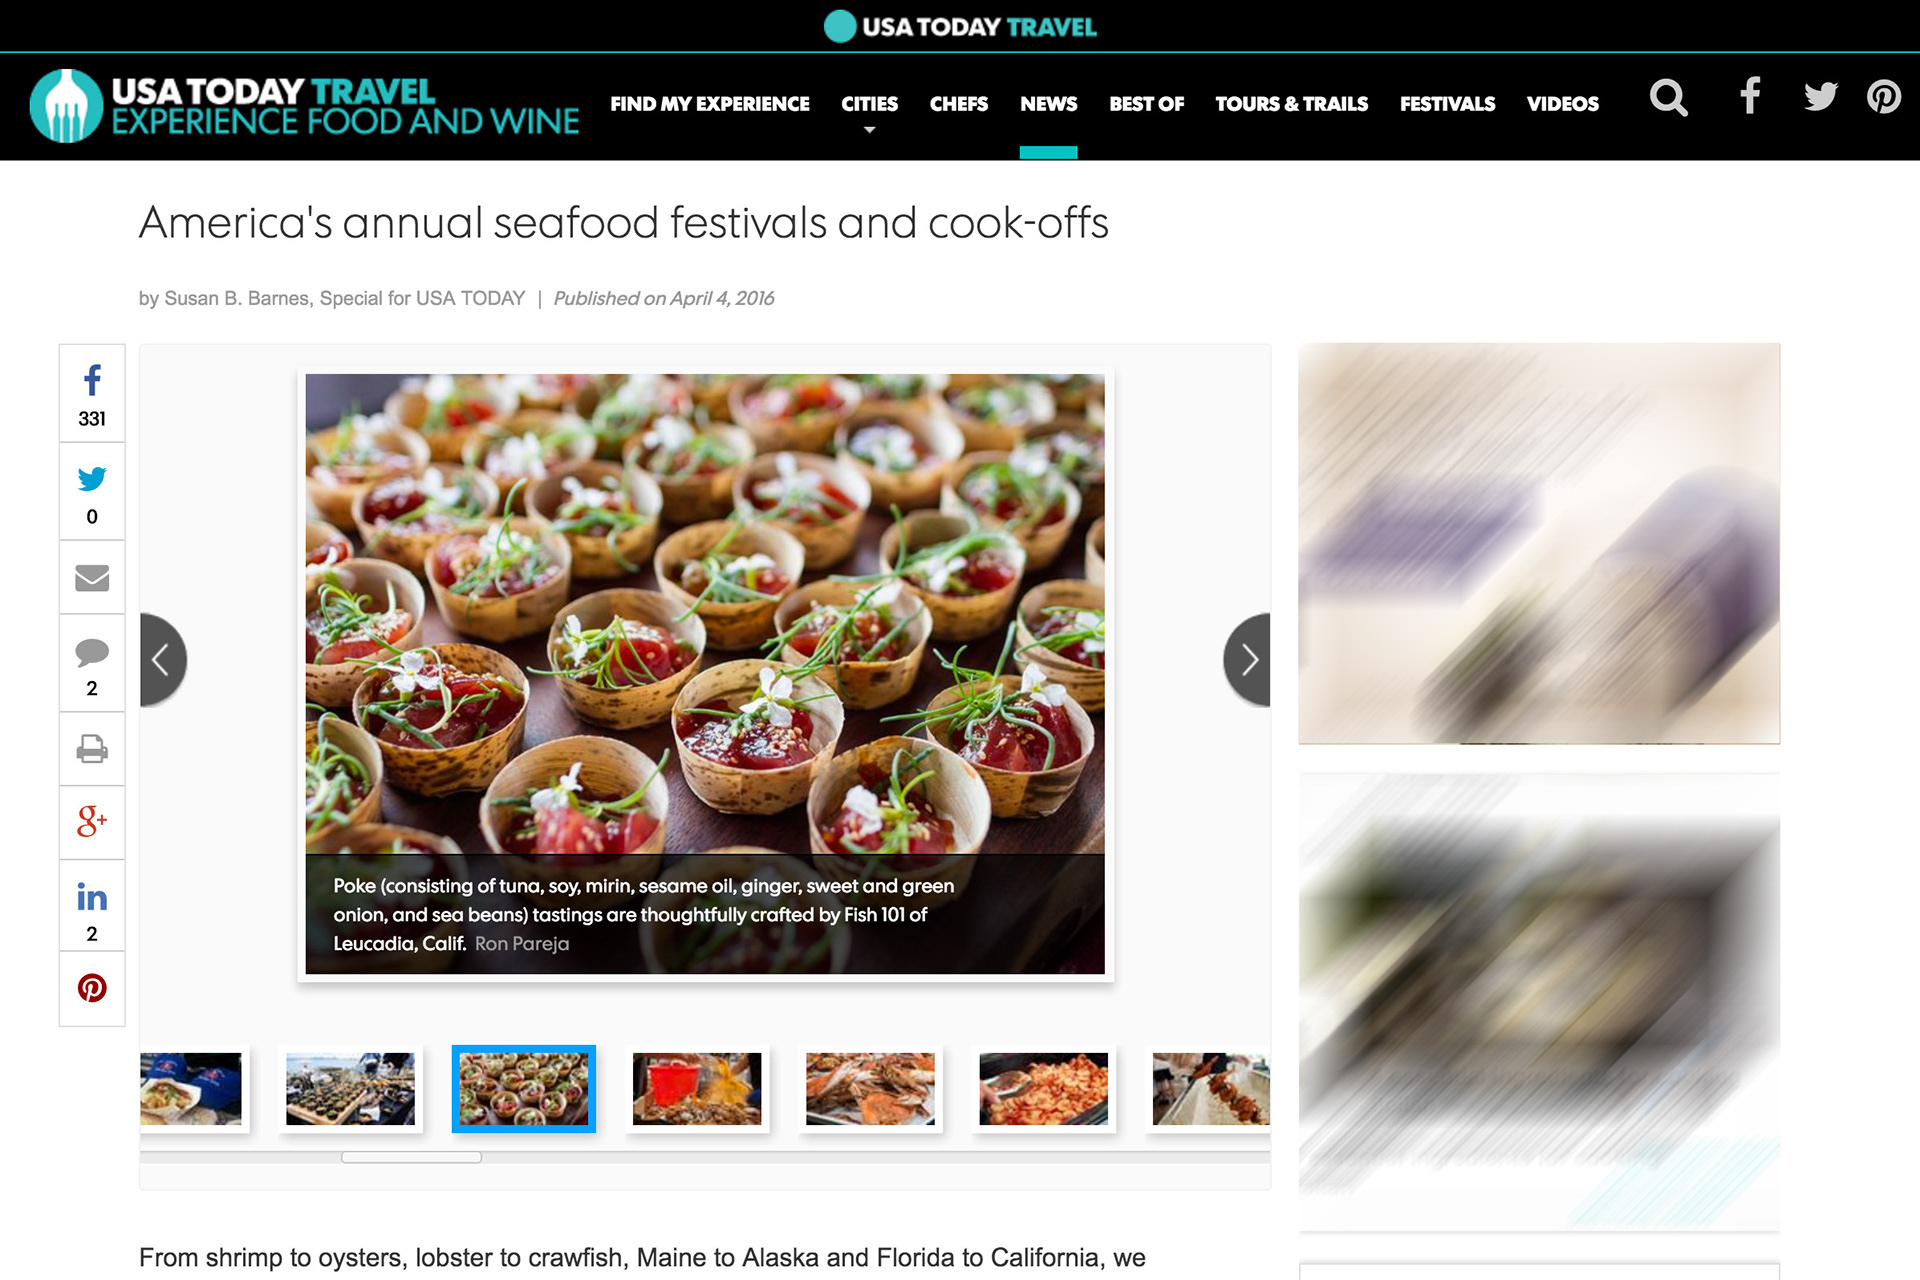Click the gallery thumbnail scrollbar handle
1920x1280 pixels.
(x=411, y=1157)
